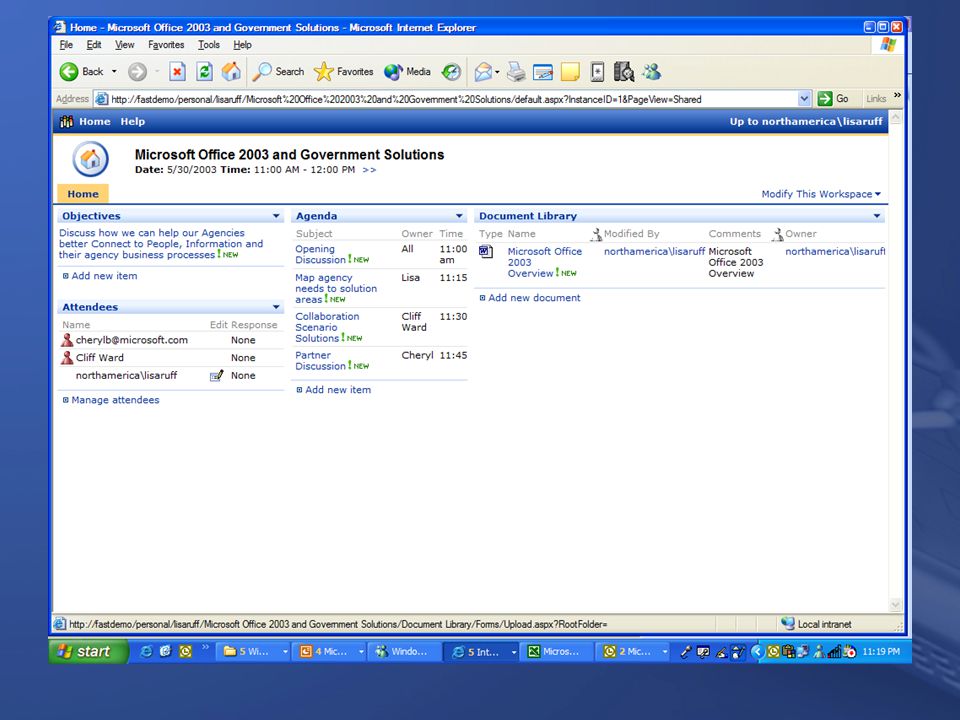The height and width of the screenshot is (720, 960).
Task: Click the Messenger people icon
Action: (651, 72)
